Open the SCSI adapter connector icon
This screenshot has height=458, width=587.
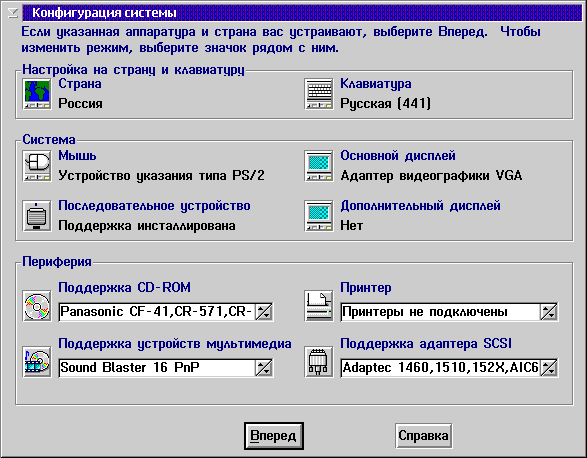pos(319,362)
